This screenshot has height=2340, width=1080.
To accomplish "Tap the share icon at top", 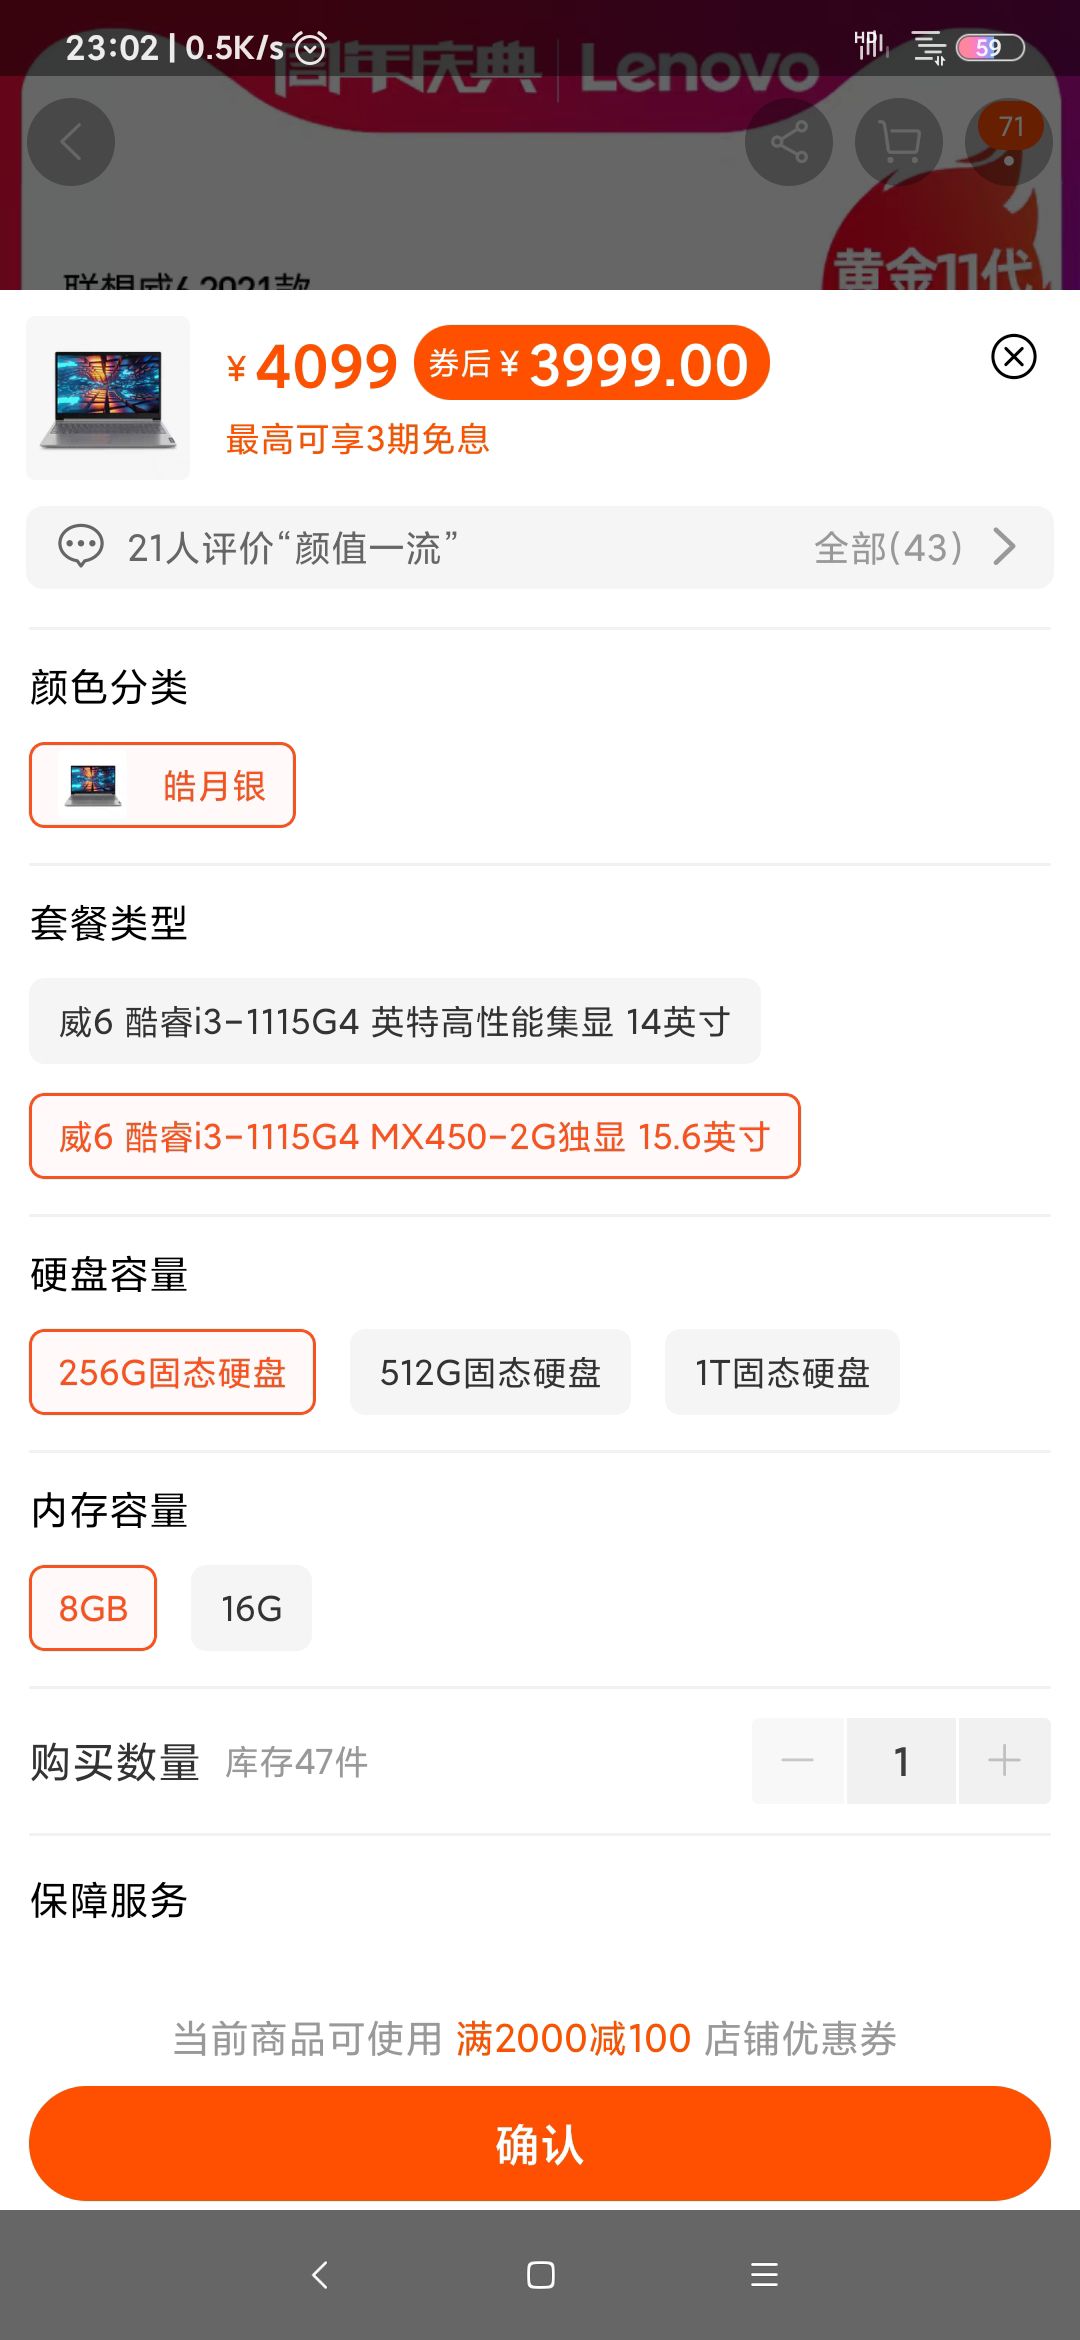I will click(789, 142).
